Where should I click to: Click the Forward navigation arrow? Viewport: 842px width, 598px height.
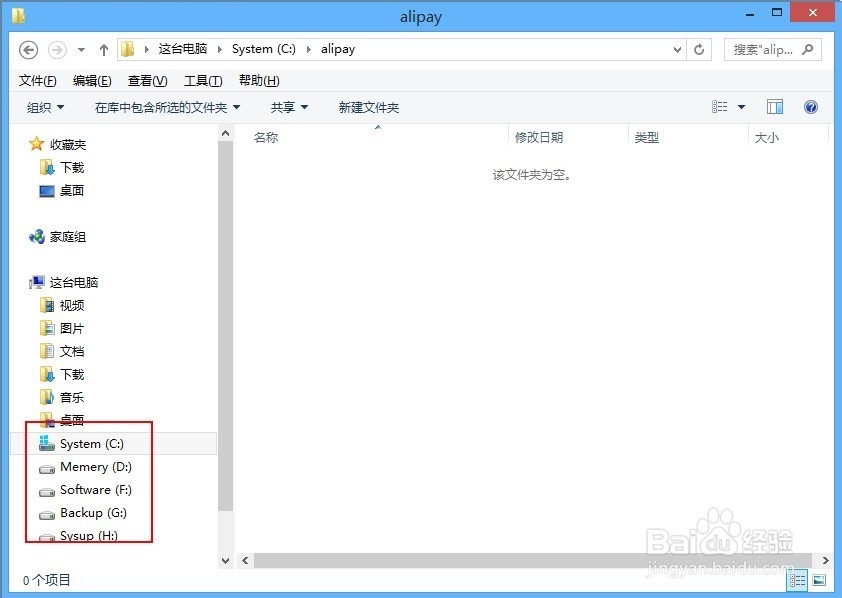[x=57, y=50]
